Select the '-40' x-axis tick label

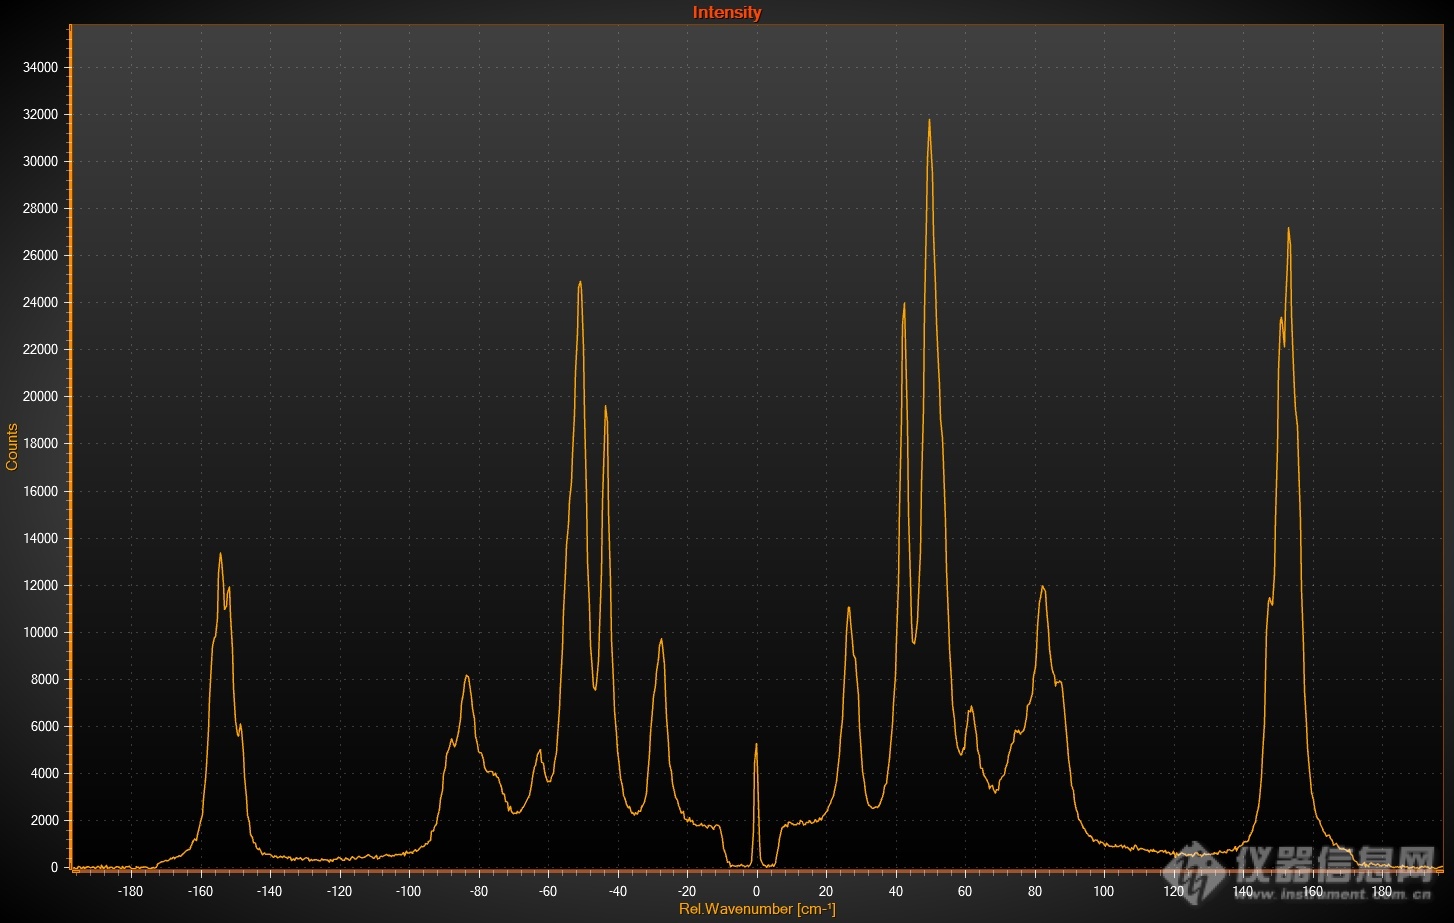617,891
